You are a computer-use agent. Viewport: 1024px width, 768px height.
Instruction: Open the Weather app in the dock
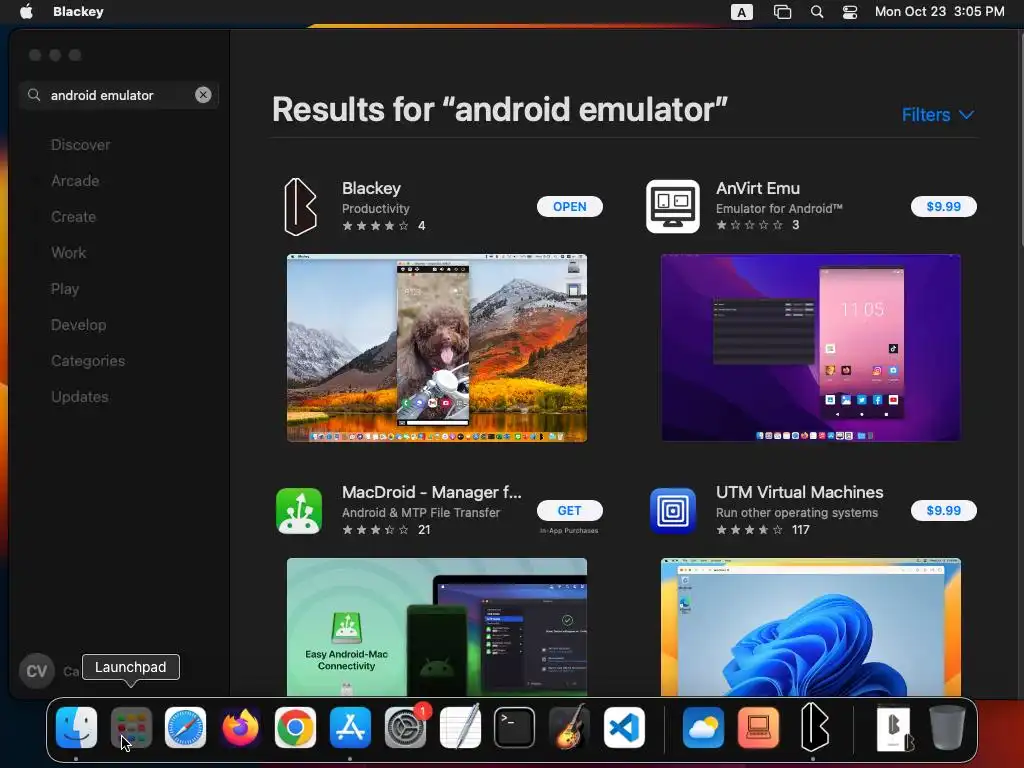703,727
